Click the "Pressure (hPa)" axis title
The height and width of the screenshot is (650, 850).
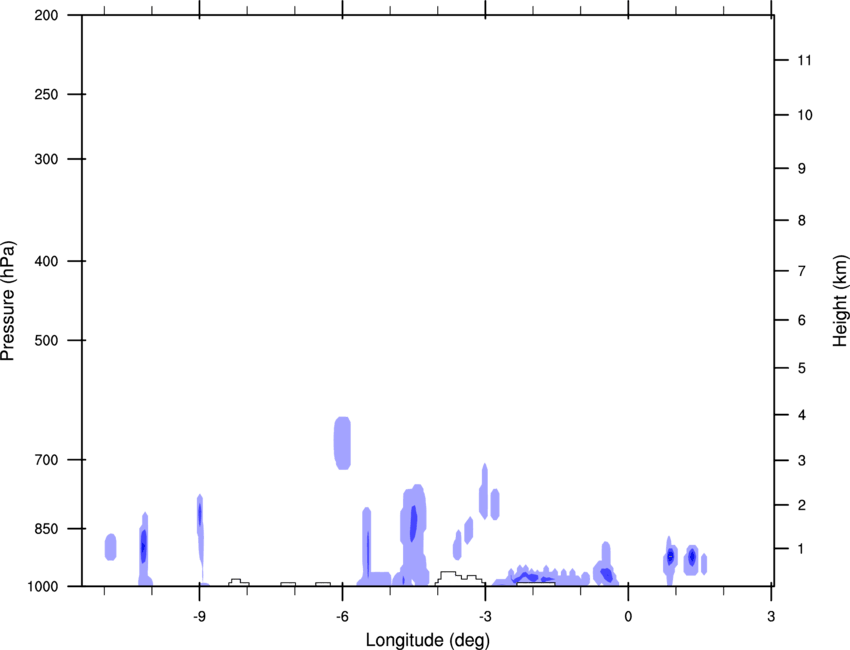click(x=8, y=301)
